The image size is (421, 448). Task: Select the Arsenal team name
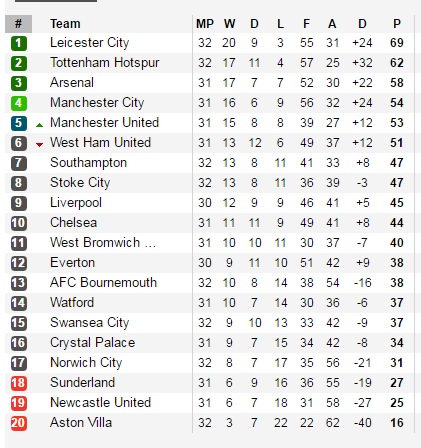(x=72, y=83)
